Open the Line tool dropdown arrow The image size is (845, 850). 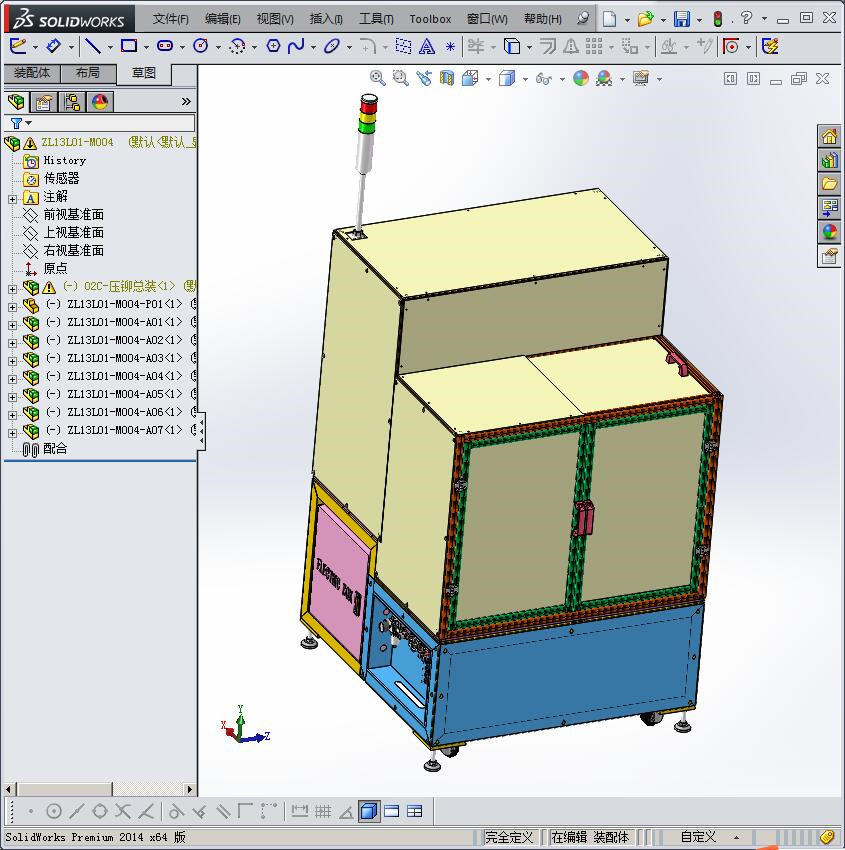[x=110, y=47]
